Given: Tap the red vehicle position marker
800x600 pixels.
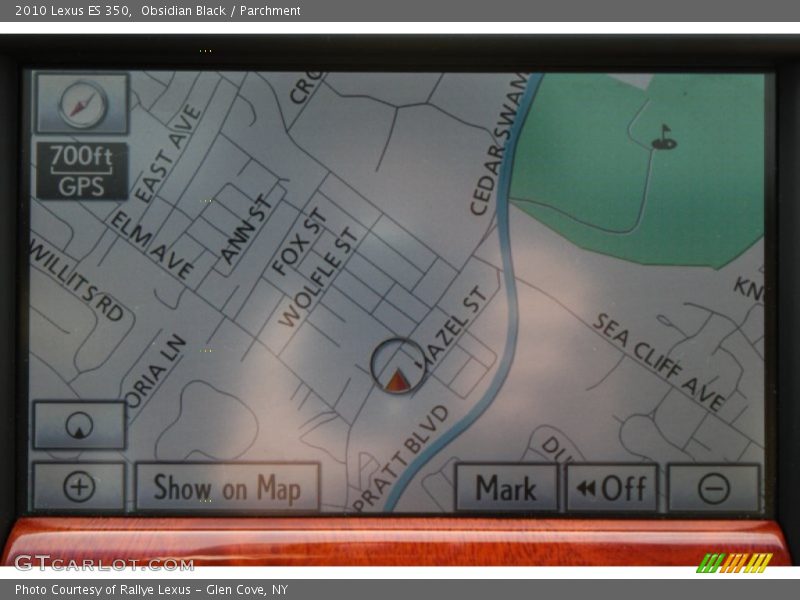Looking at the screenshot, I should coord(398,379).
